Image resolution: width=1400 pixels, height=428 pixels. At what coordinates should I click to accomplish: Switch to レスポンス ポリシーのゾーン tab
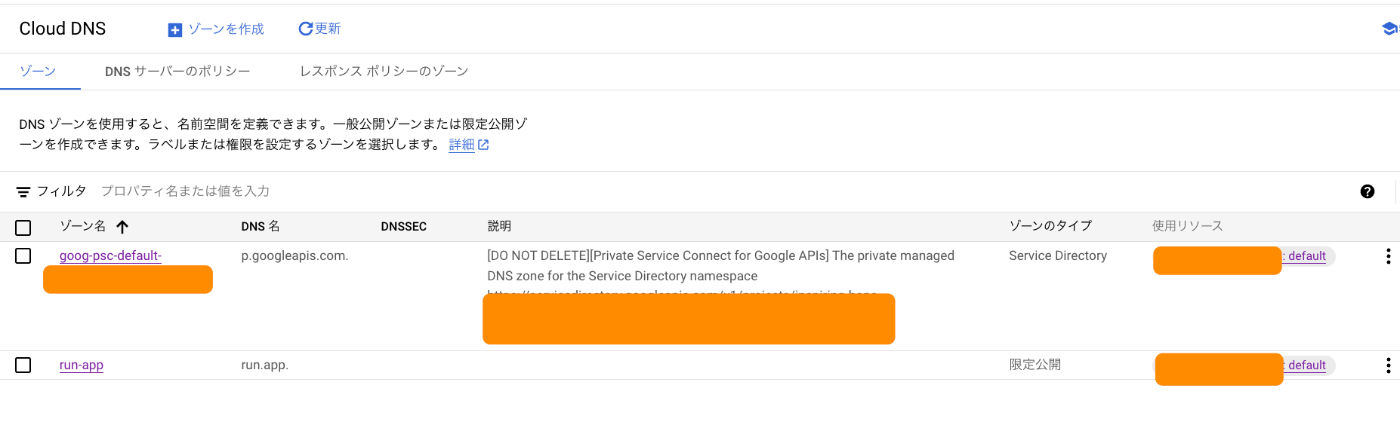pos(384,72)
